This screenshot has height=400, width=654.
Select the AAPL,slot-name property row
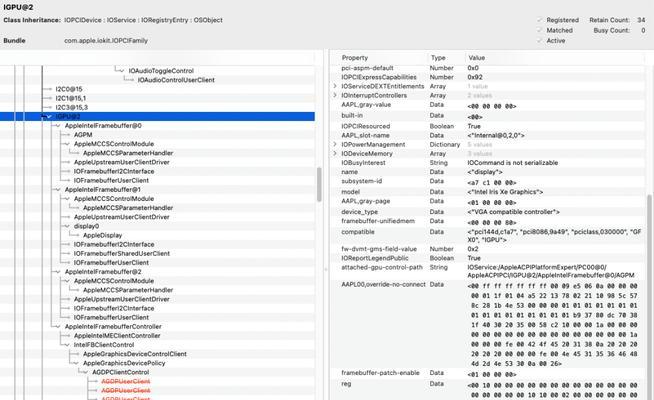click(488, 135)
